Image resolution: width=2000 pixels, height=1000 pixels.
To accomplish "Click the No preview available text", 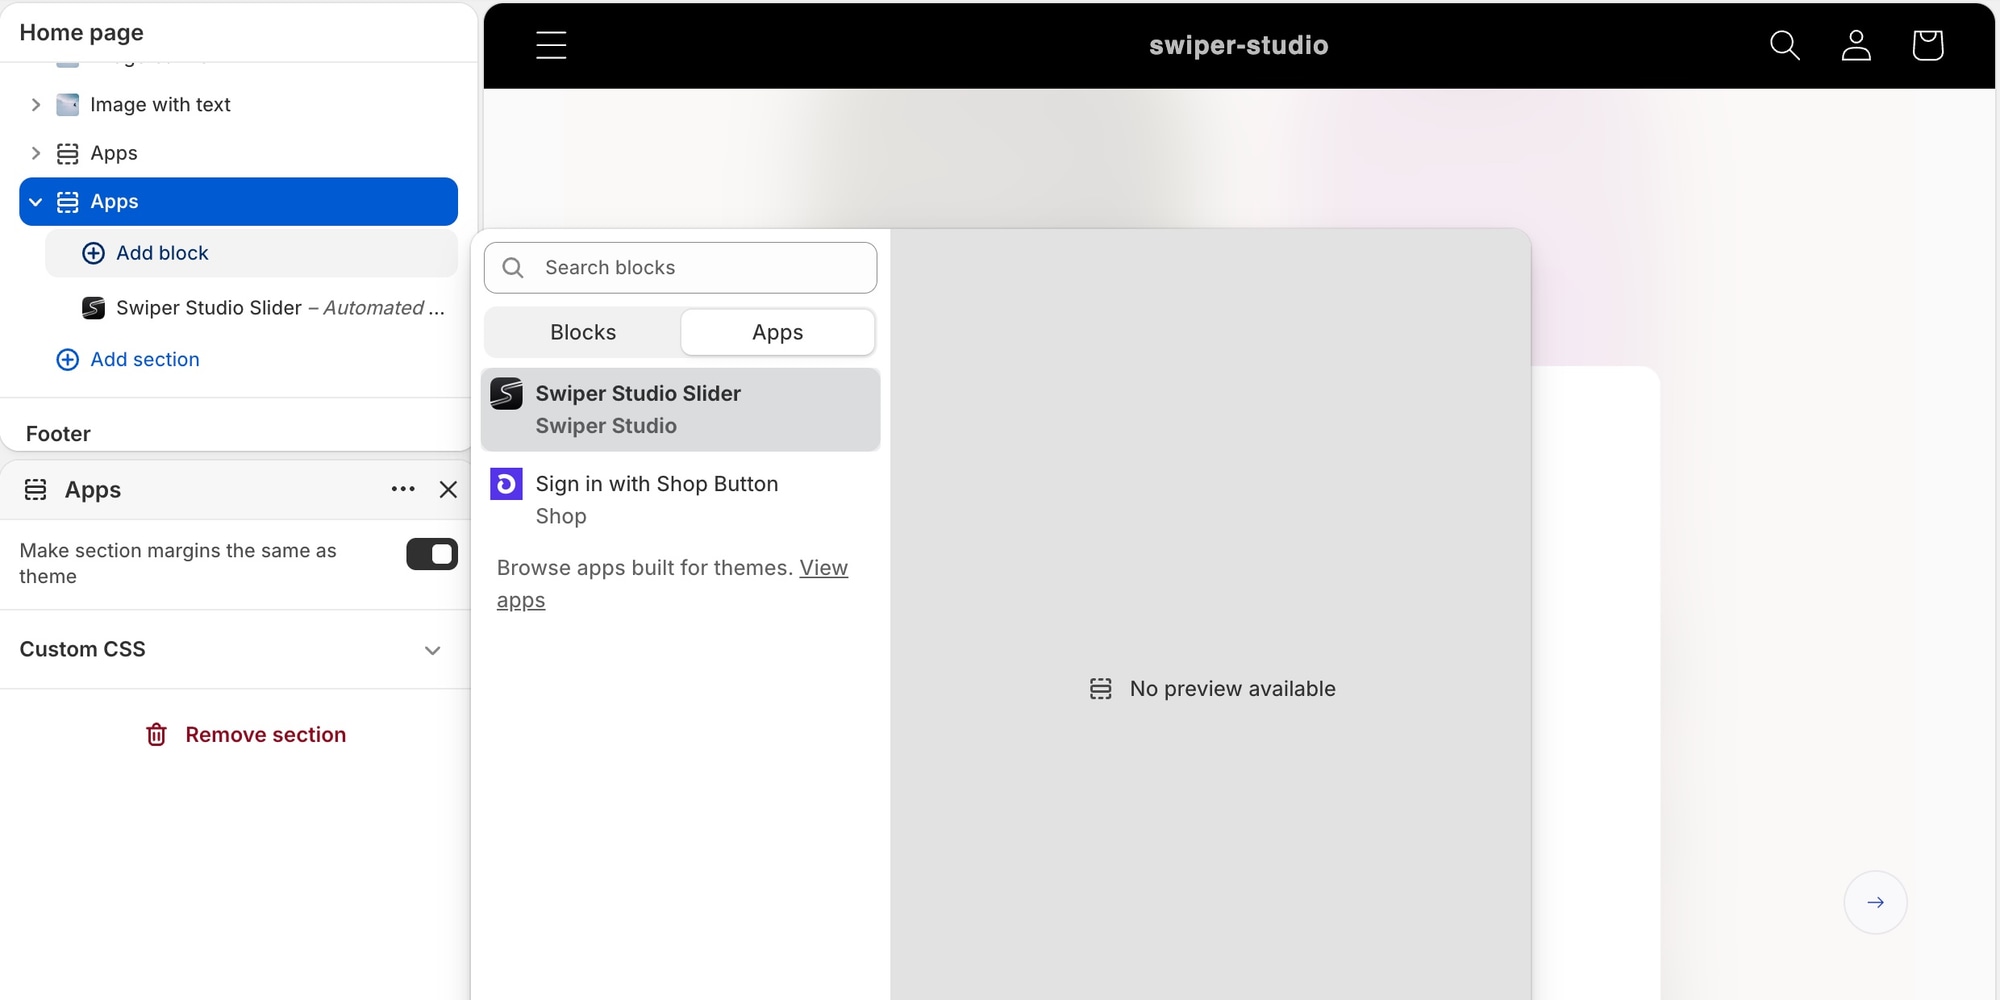I will point(1232,689).
